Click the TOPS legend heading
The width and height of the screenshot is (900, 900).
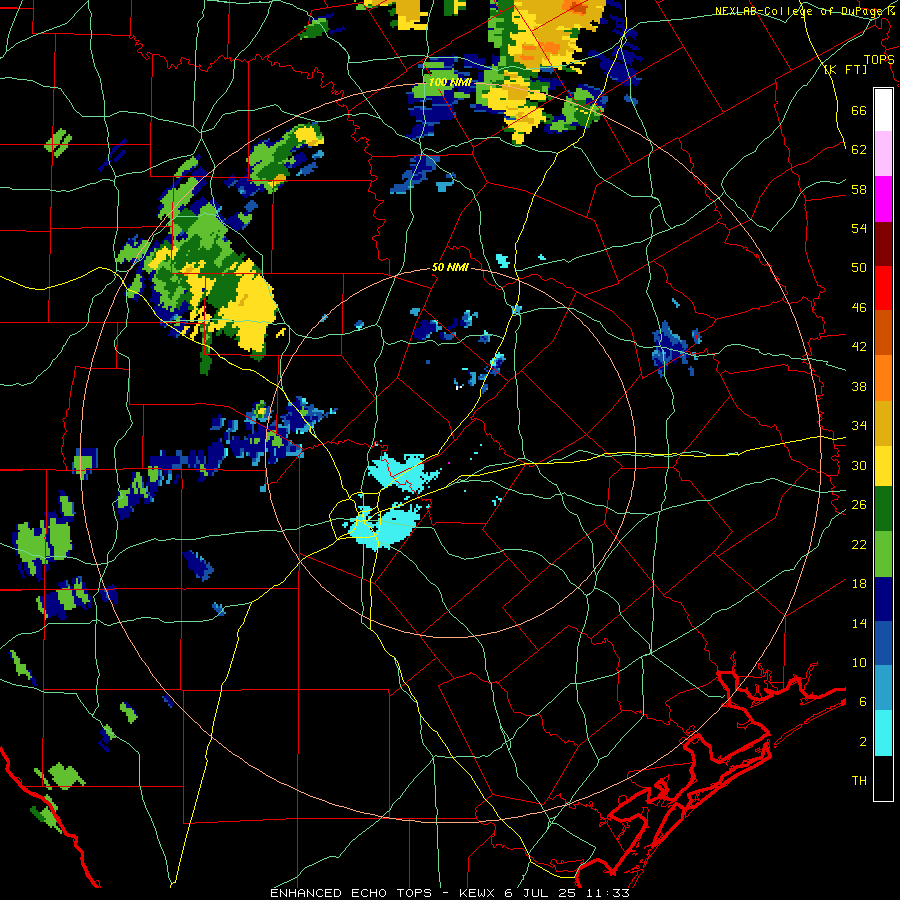tap(879, 59)
